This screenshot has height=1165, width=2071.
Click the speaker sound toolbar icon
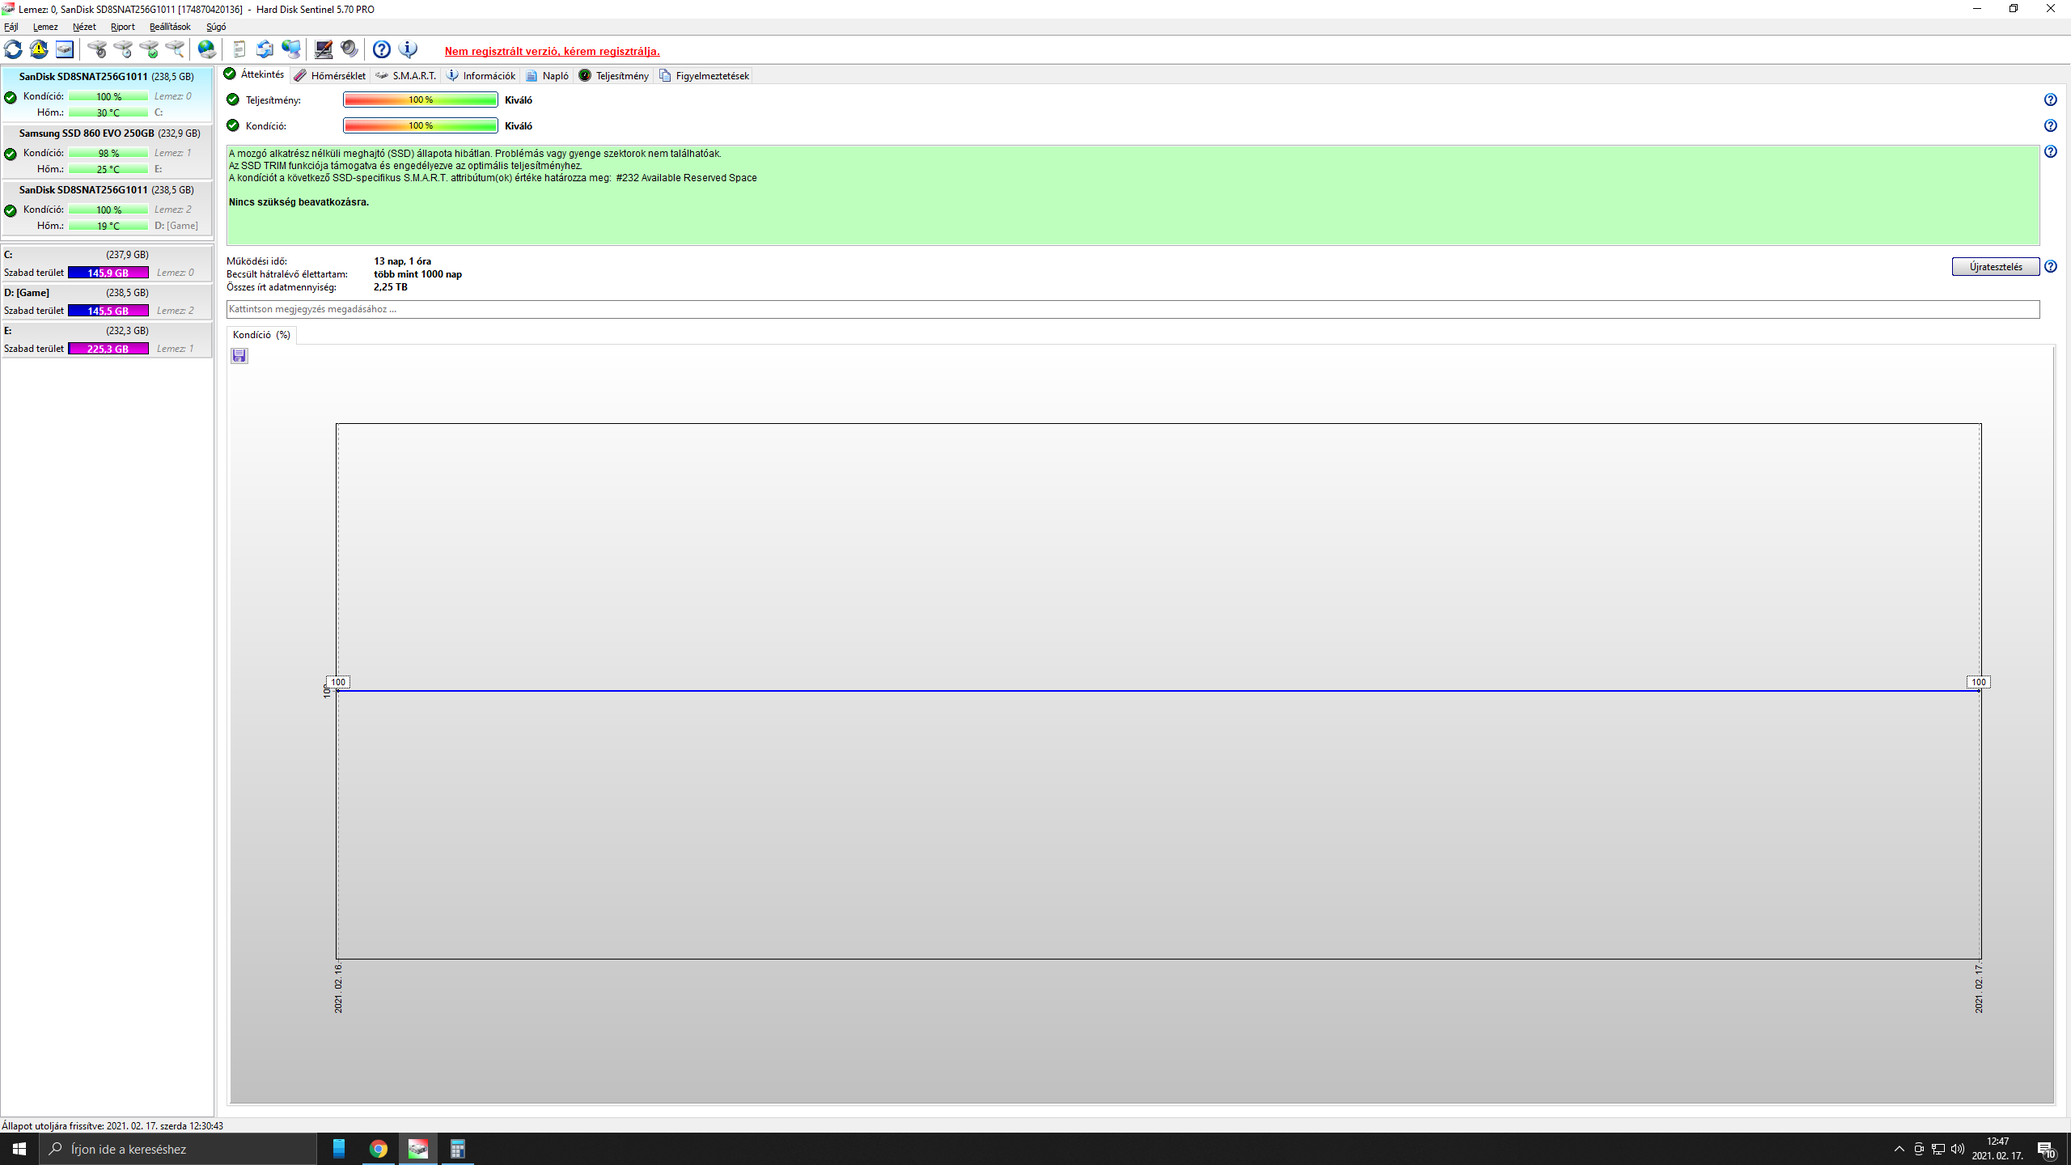point(349,49)
